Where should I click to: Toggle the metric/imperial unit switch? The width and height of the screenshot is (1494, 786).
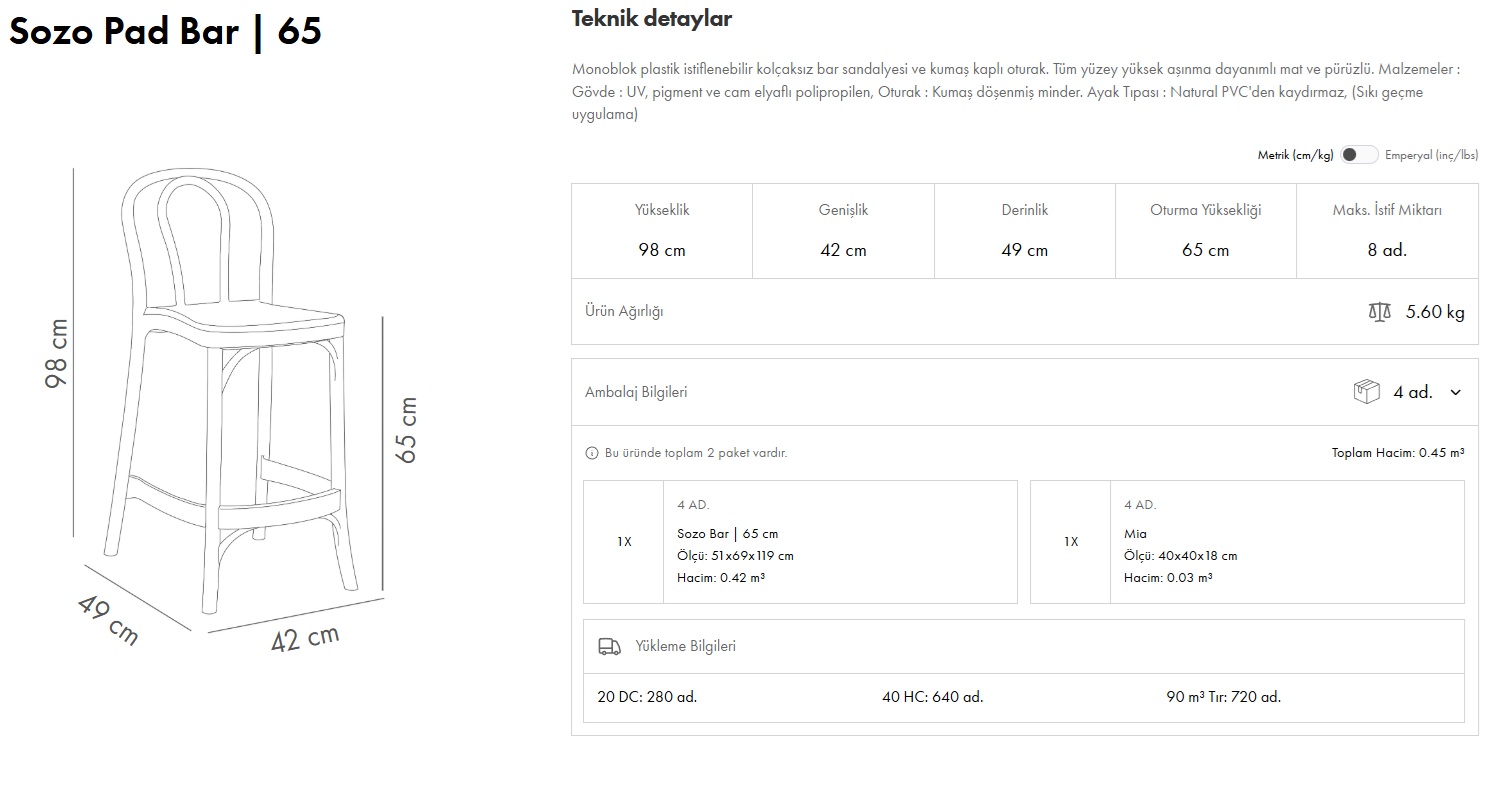1359,155
